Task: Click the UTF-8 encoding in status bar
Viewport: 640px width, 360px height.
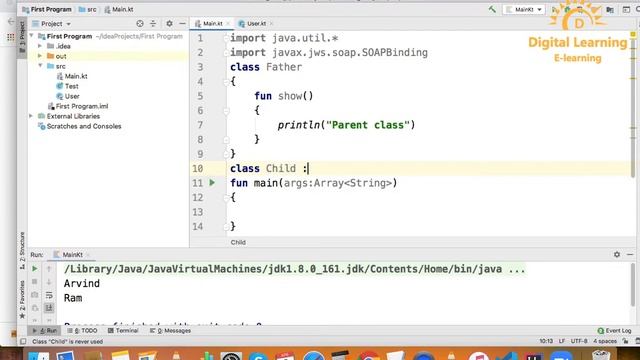Action: tap(579, 341)
